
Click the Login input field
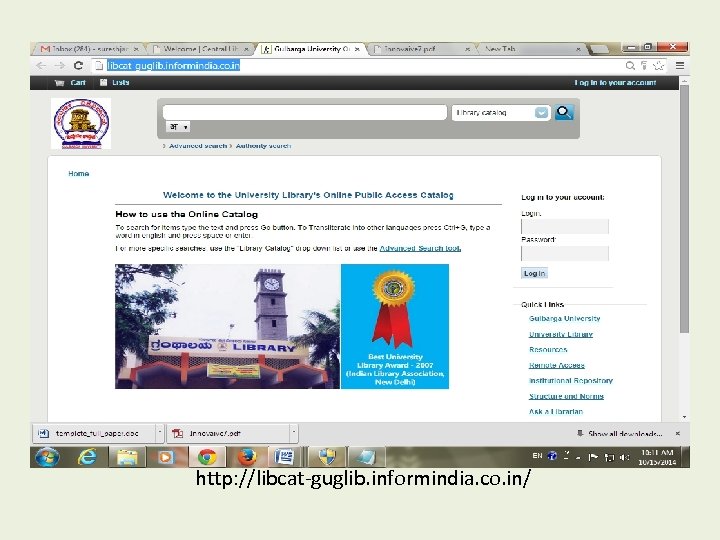click(x=565, y=226)
